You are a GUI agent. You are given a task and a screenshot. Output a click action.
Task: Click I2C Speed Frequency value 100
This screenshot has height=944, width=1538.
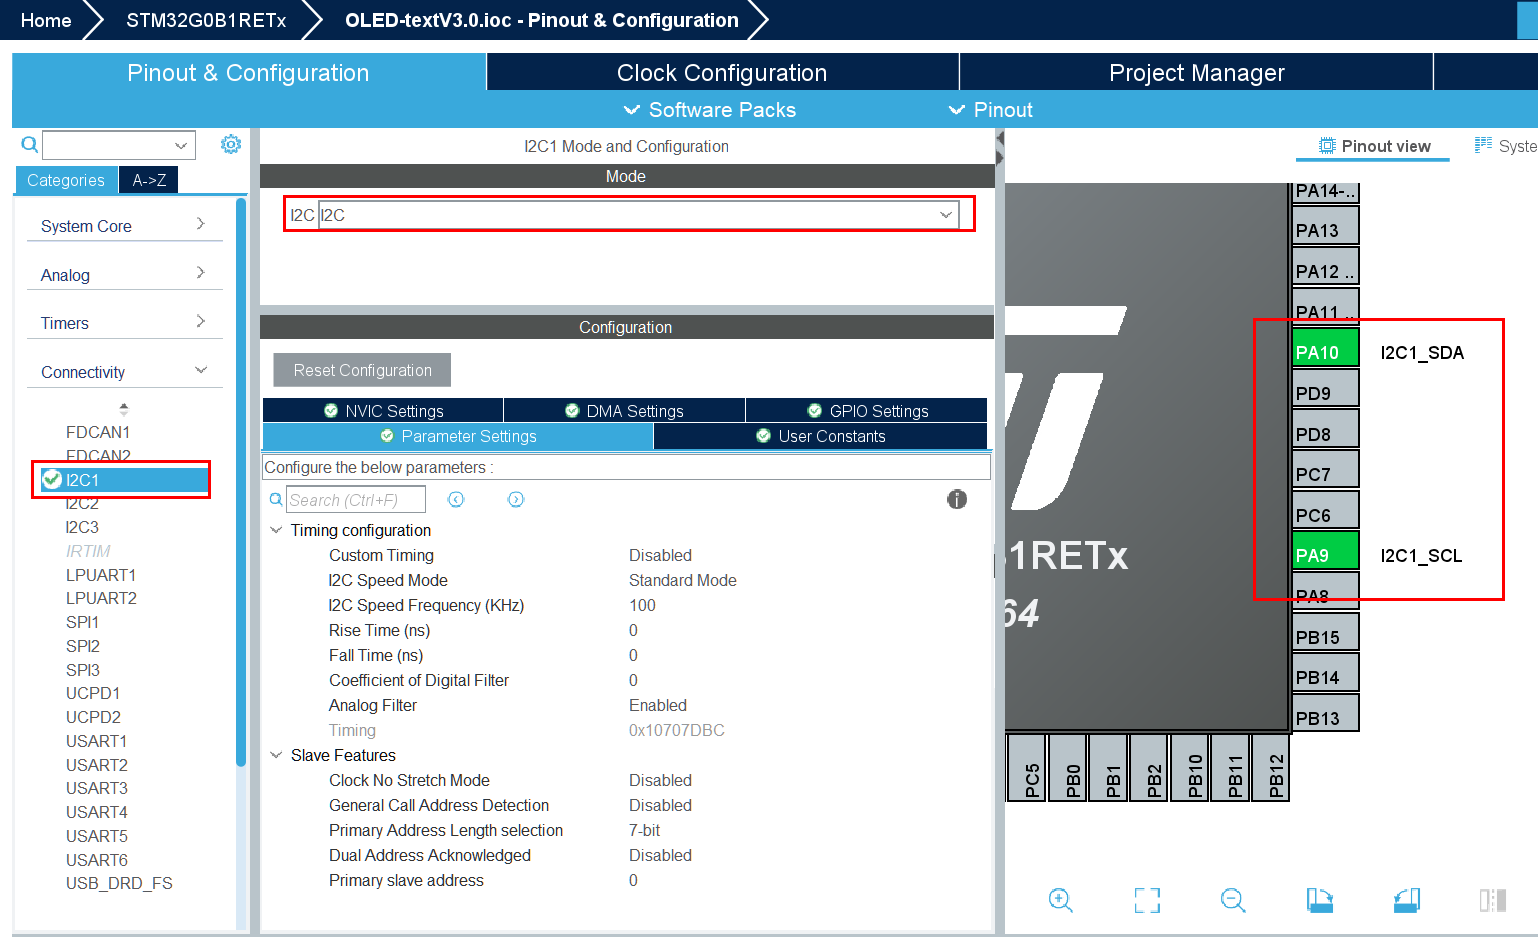642,605
